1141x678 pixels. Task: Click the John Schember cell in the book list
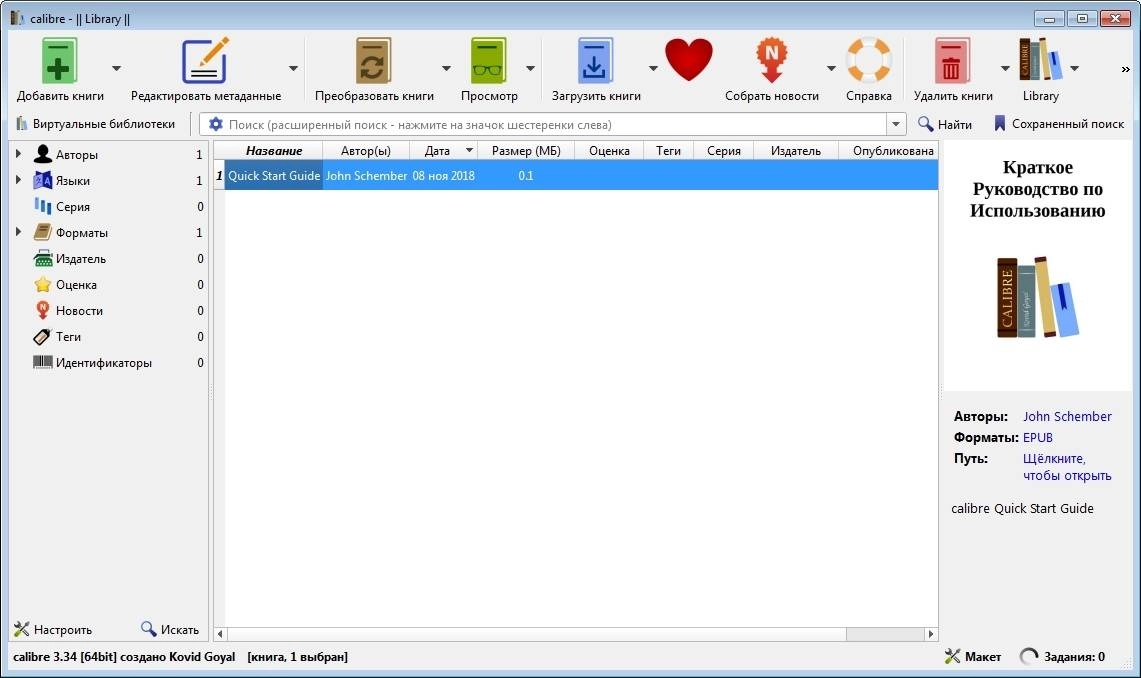[x=366, y=175]
